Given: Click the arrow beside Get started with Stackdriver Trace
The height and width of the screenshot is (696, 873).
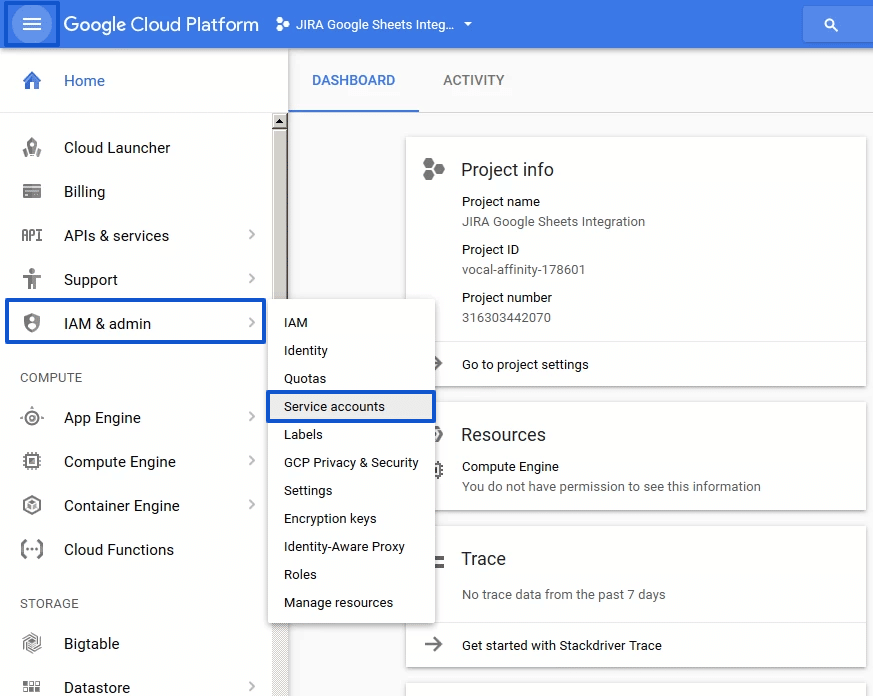Looking at the screenshot, I should click(x=434, y=644).
